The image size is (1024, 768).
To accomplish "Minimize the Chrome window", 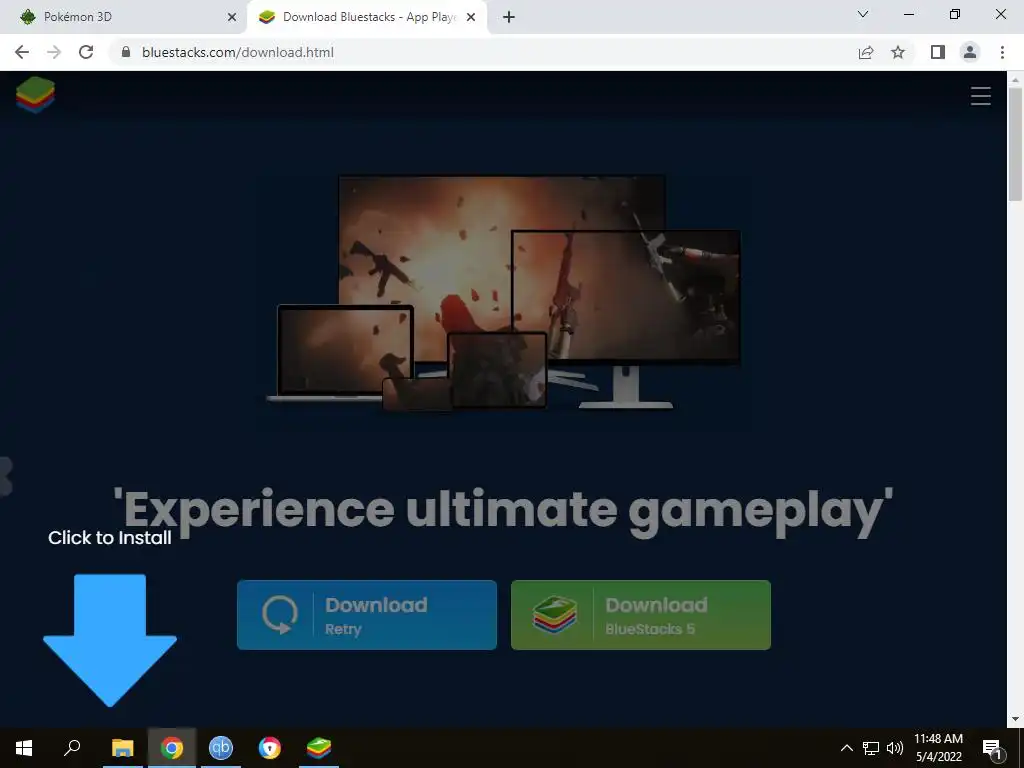I will [x=908, y=14].
